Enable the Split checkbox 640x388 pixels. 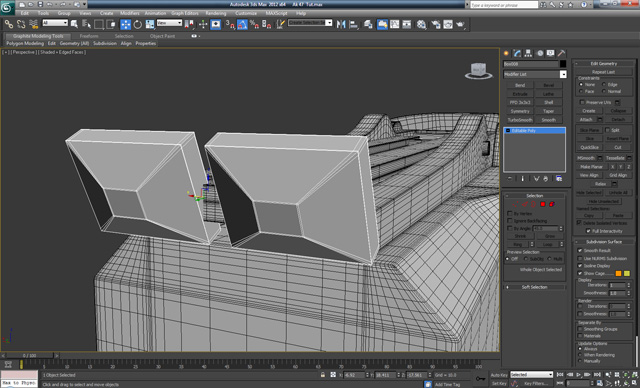(607, 130)
